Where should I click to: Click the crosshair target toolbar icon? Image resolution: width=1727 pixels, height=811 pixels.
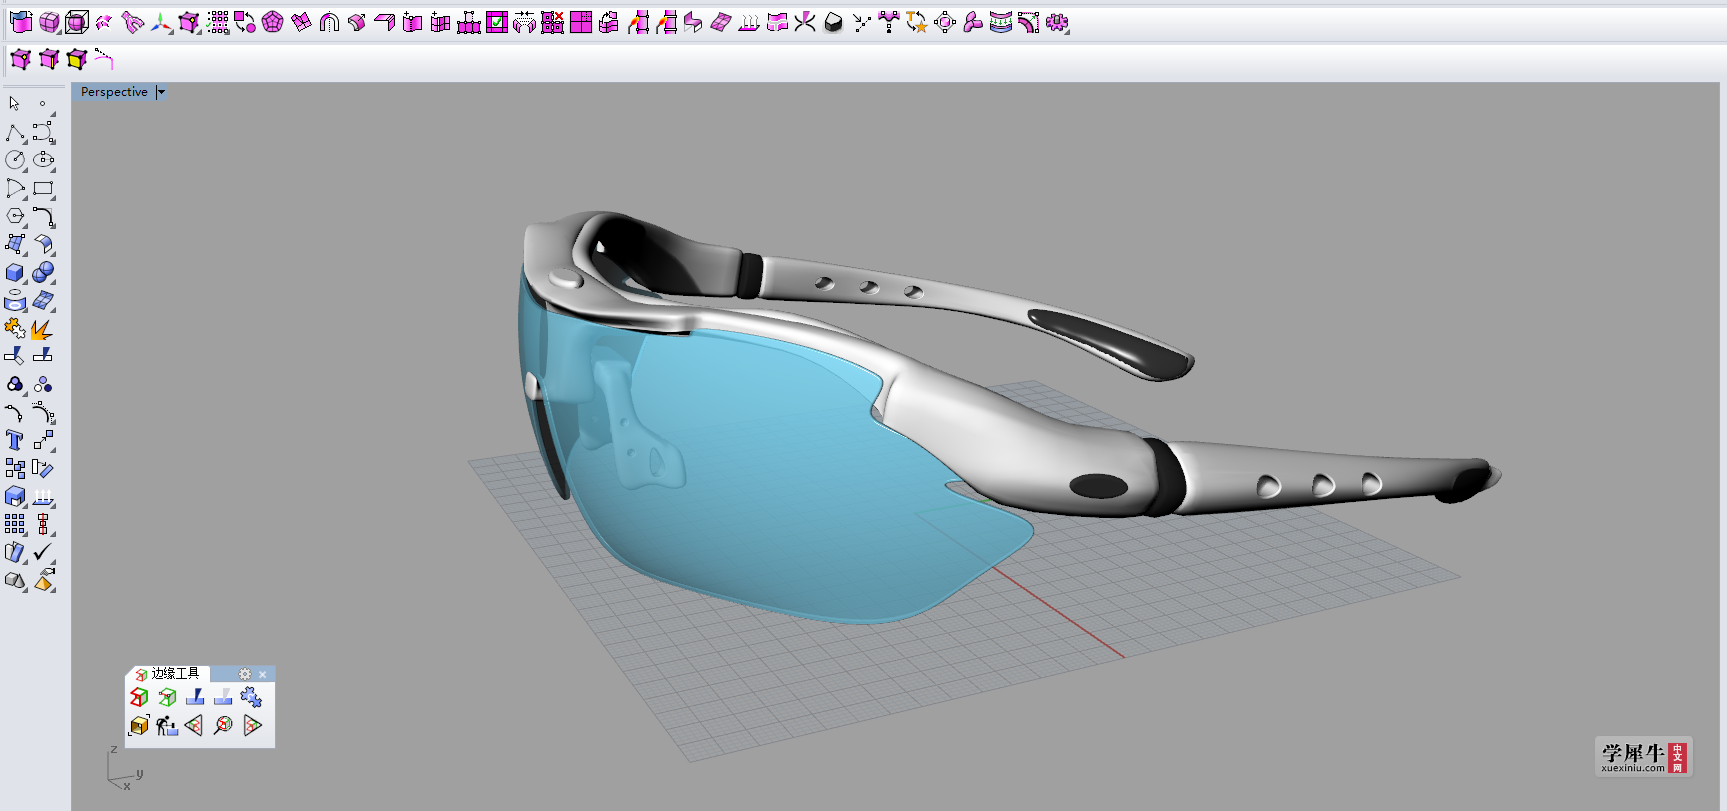click(945, 22)
